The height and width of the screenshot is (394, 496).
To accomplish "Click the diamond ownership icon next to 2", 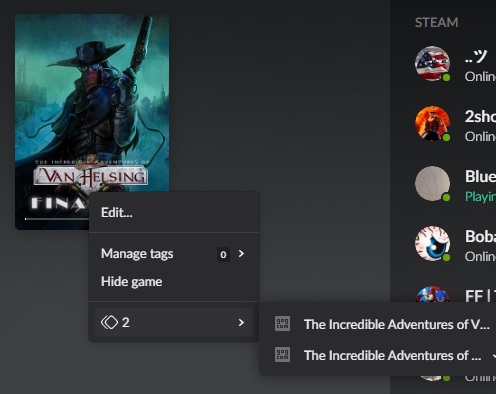I will pos(110,322).
